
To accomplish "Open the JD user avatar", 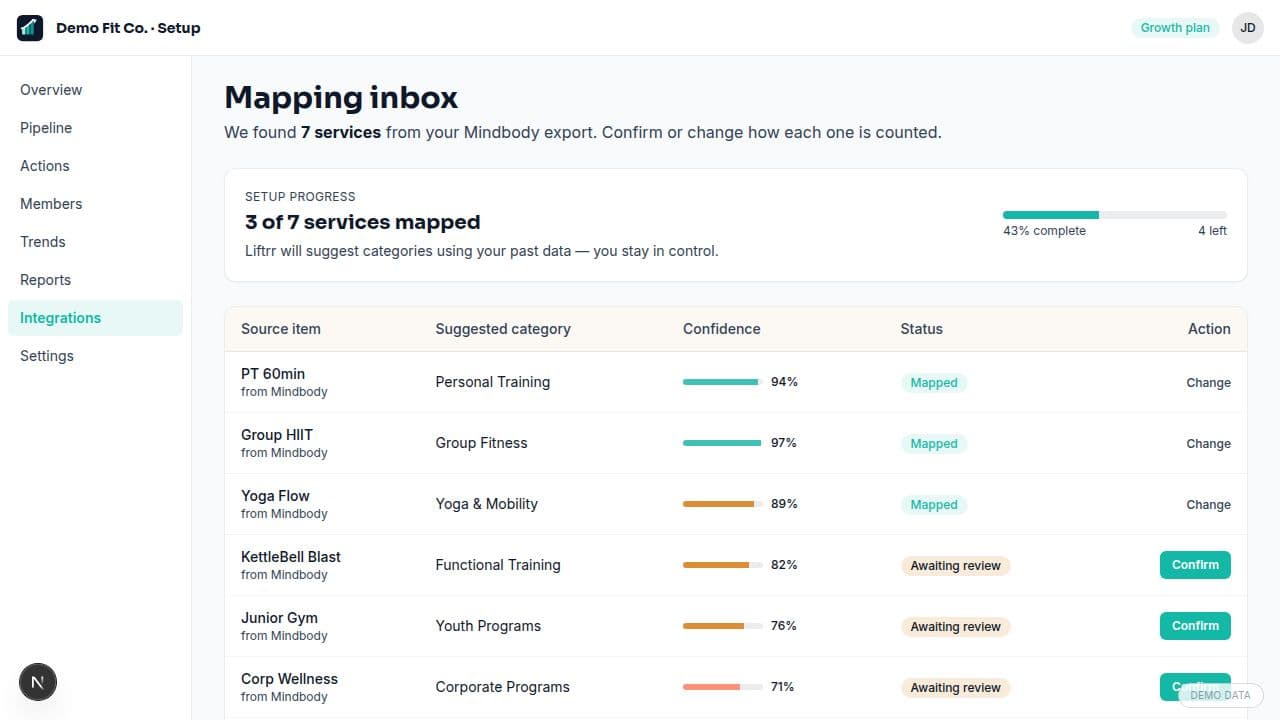I will 1247,28.
